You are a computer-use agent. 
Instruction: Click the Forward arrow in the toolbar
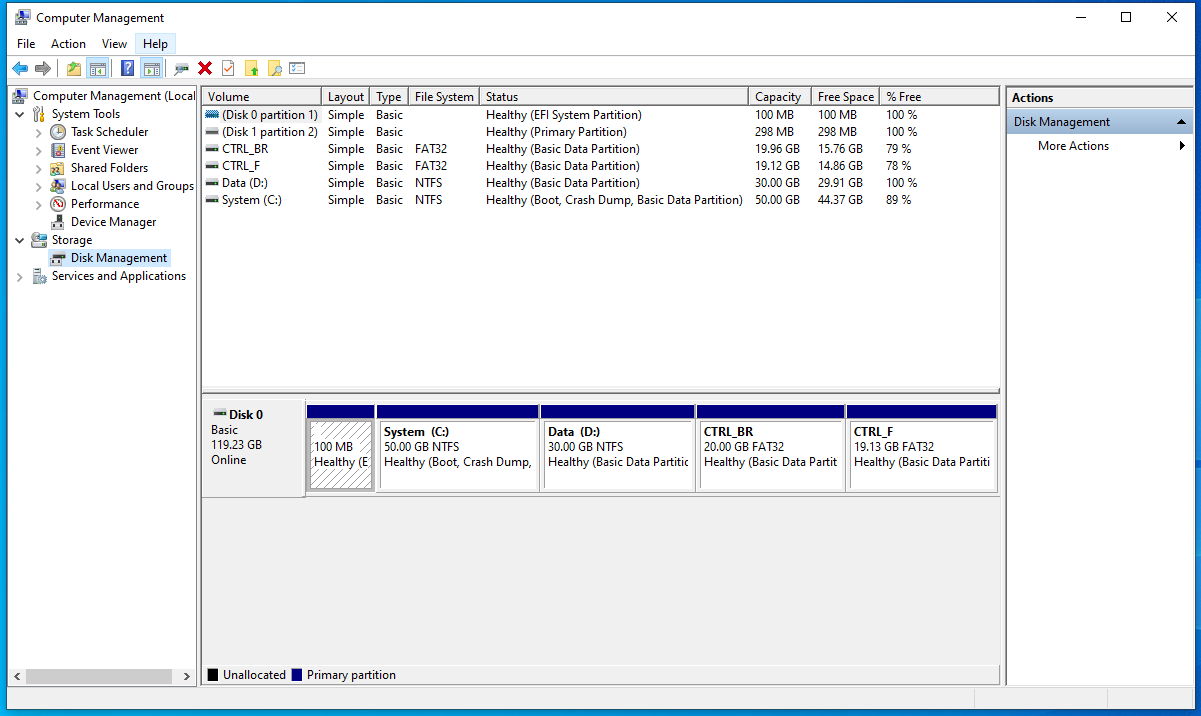coord(43,68)
